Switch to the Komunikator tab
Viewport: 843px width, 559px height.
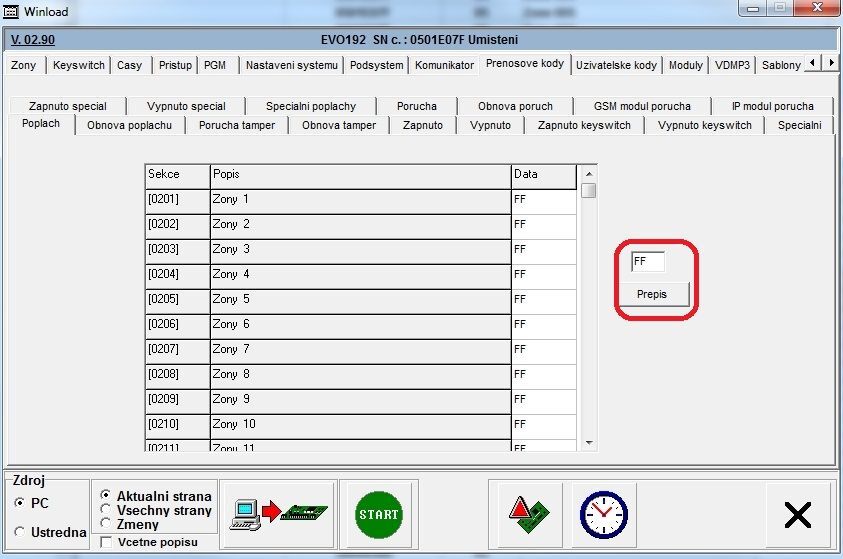(x=444, y=65)
